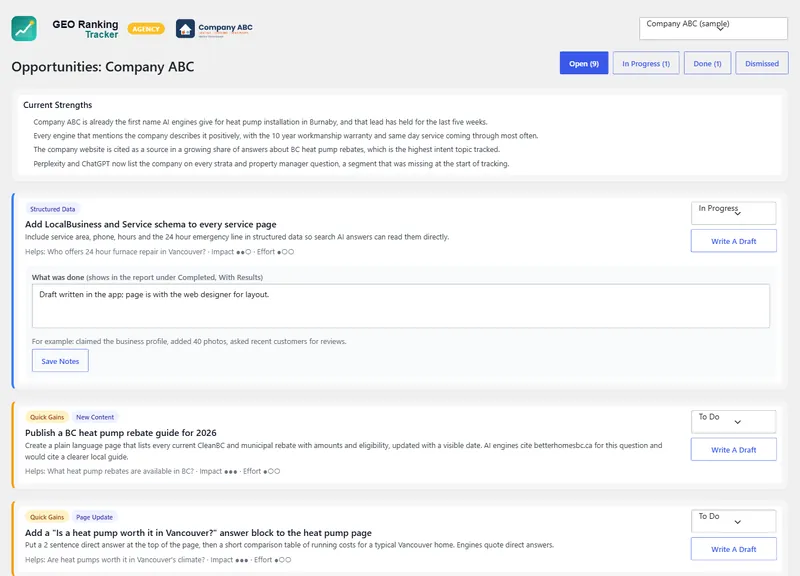This screenshot has height=576, width=800.
Task: Click the yellow AGENCY badge
Action: click(x=146, y=29)
